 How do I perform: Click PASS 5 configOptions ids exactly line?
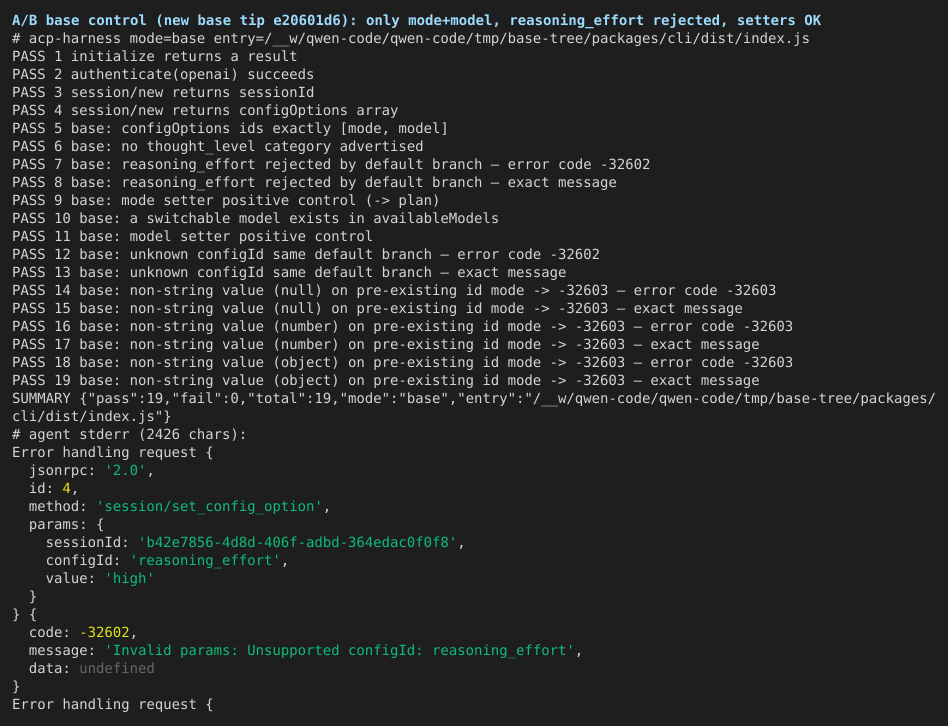[x=230, y=129]
